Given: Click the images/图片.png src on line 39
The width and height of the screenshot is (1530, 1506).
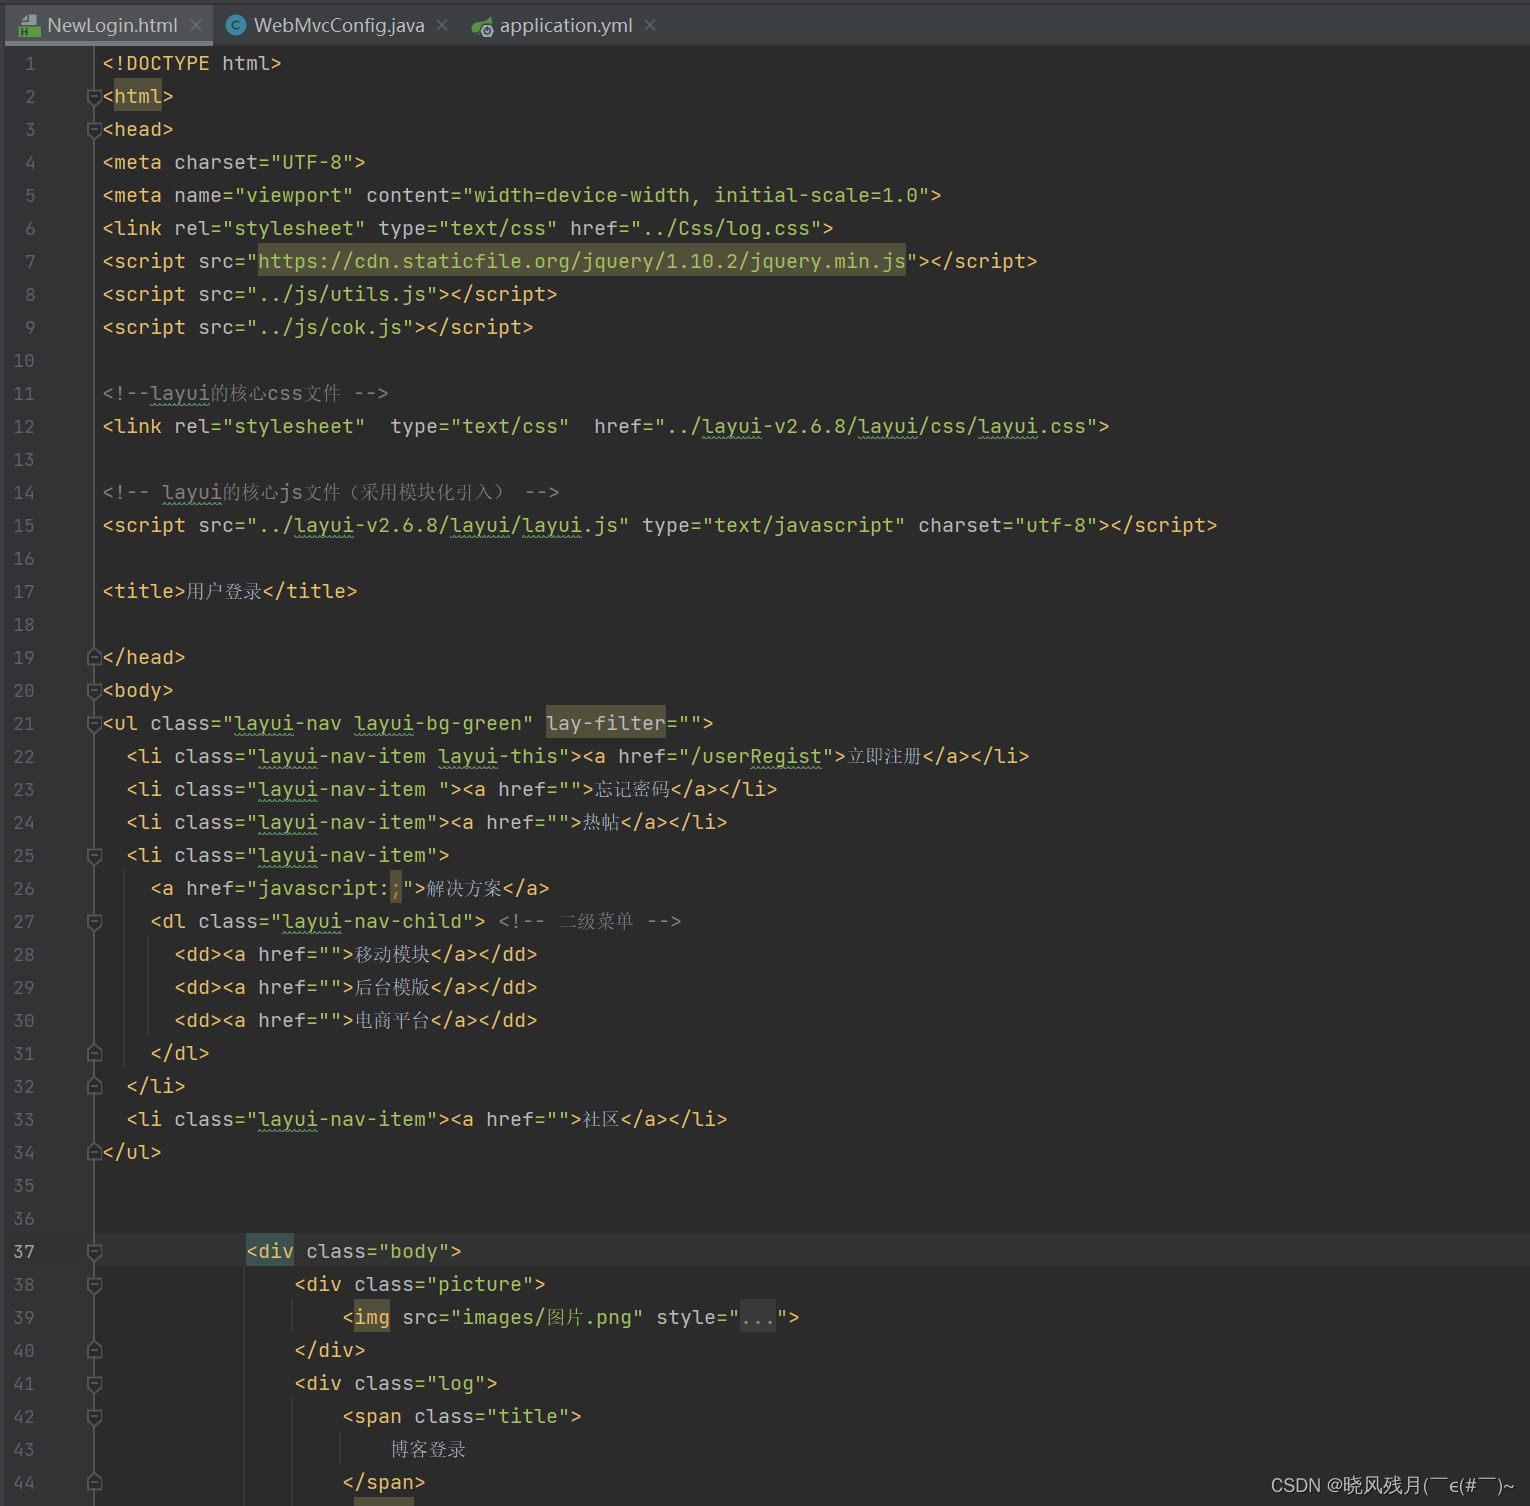Looking at the screenshot, I should [x=547, y=1318].
